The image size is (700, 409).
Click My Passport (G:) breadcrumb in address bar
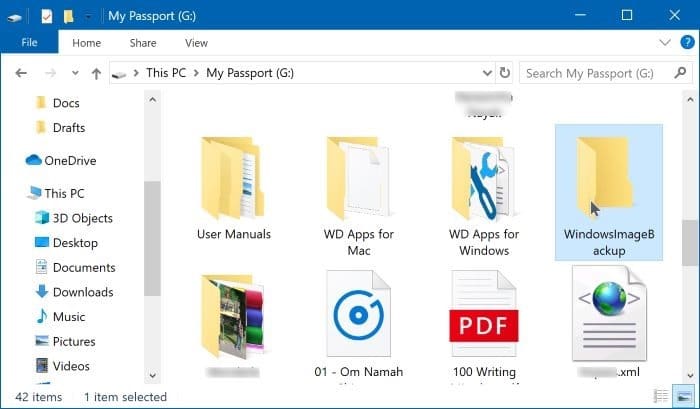pos(250,73)
